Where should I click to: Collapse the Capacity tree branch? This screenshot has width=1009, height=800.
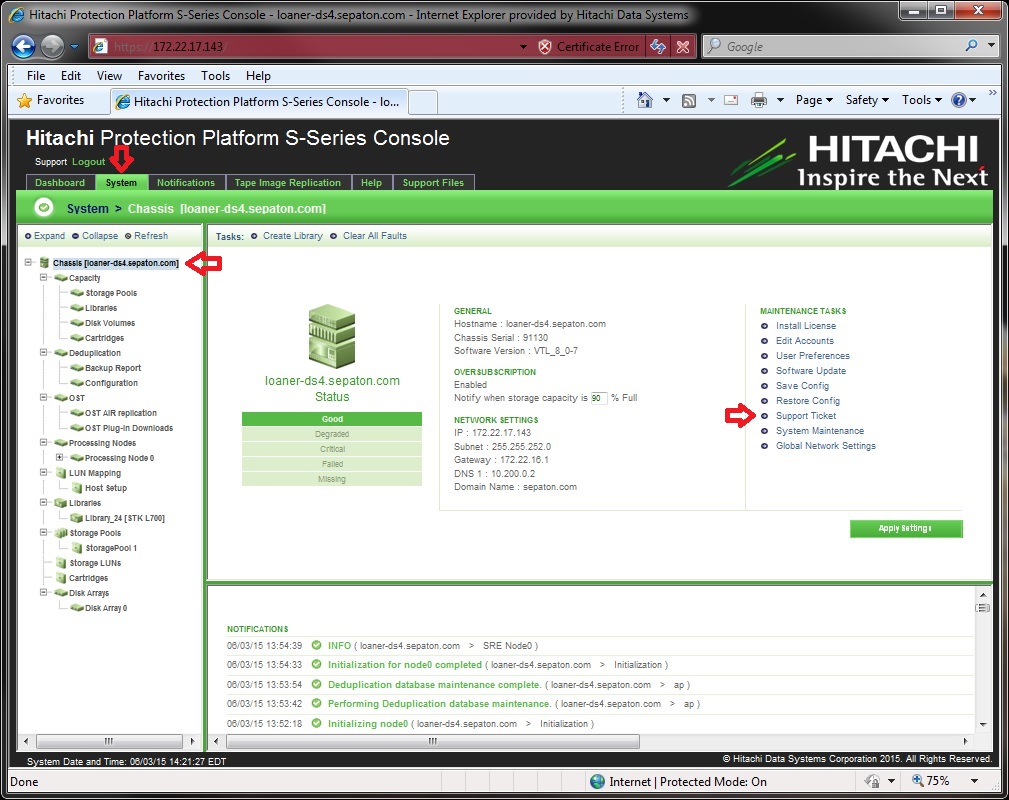(x=44, y=277)
